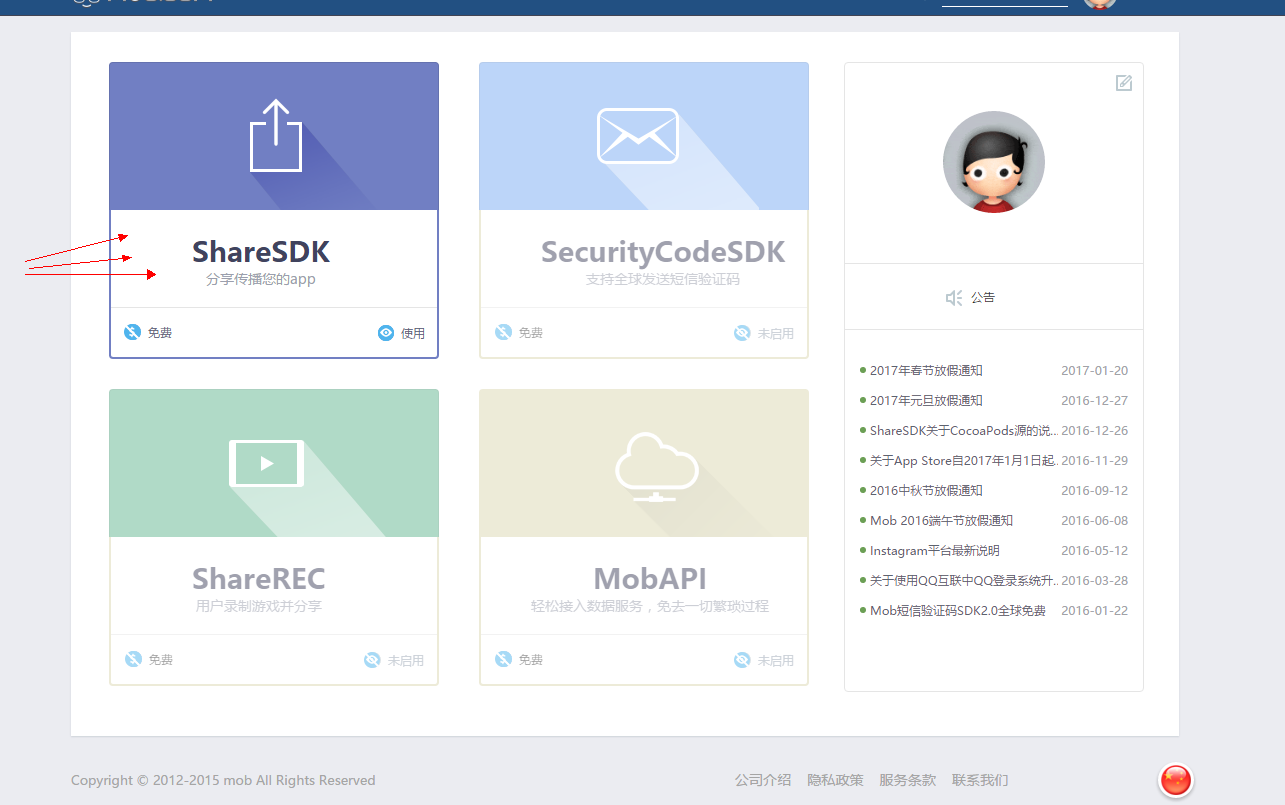Image resolution: width=1285 pixels, height=805 pixels.
Task: Open the profile edit pencil icon
Action: coord(1124,83)
